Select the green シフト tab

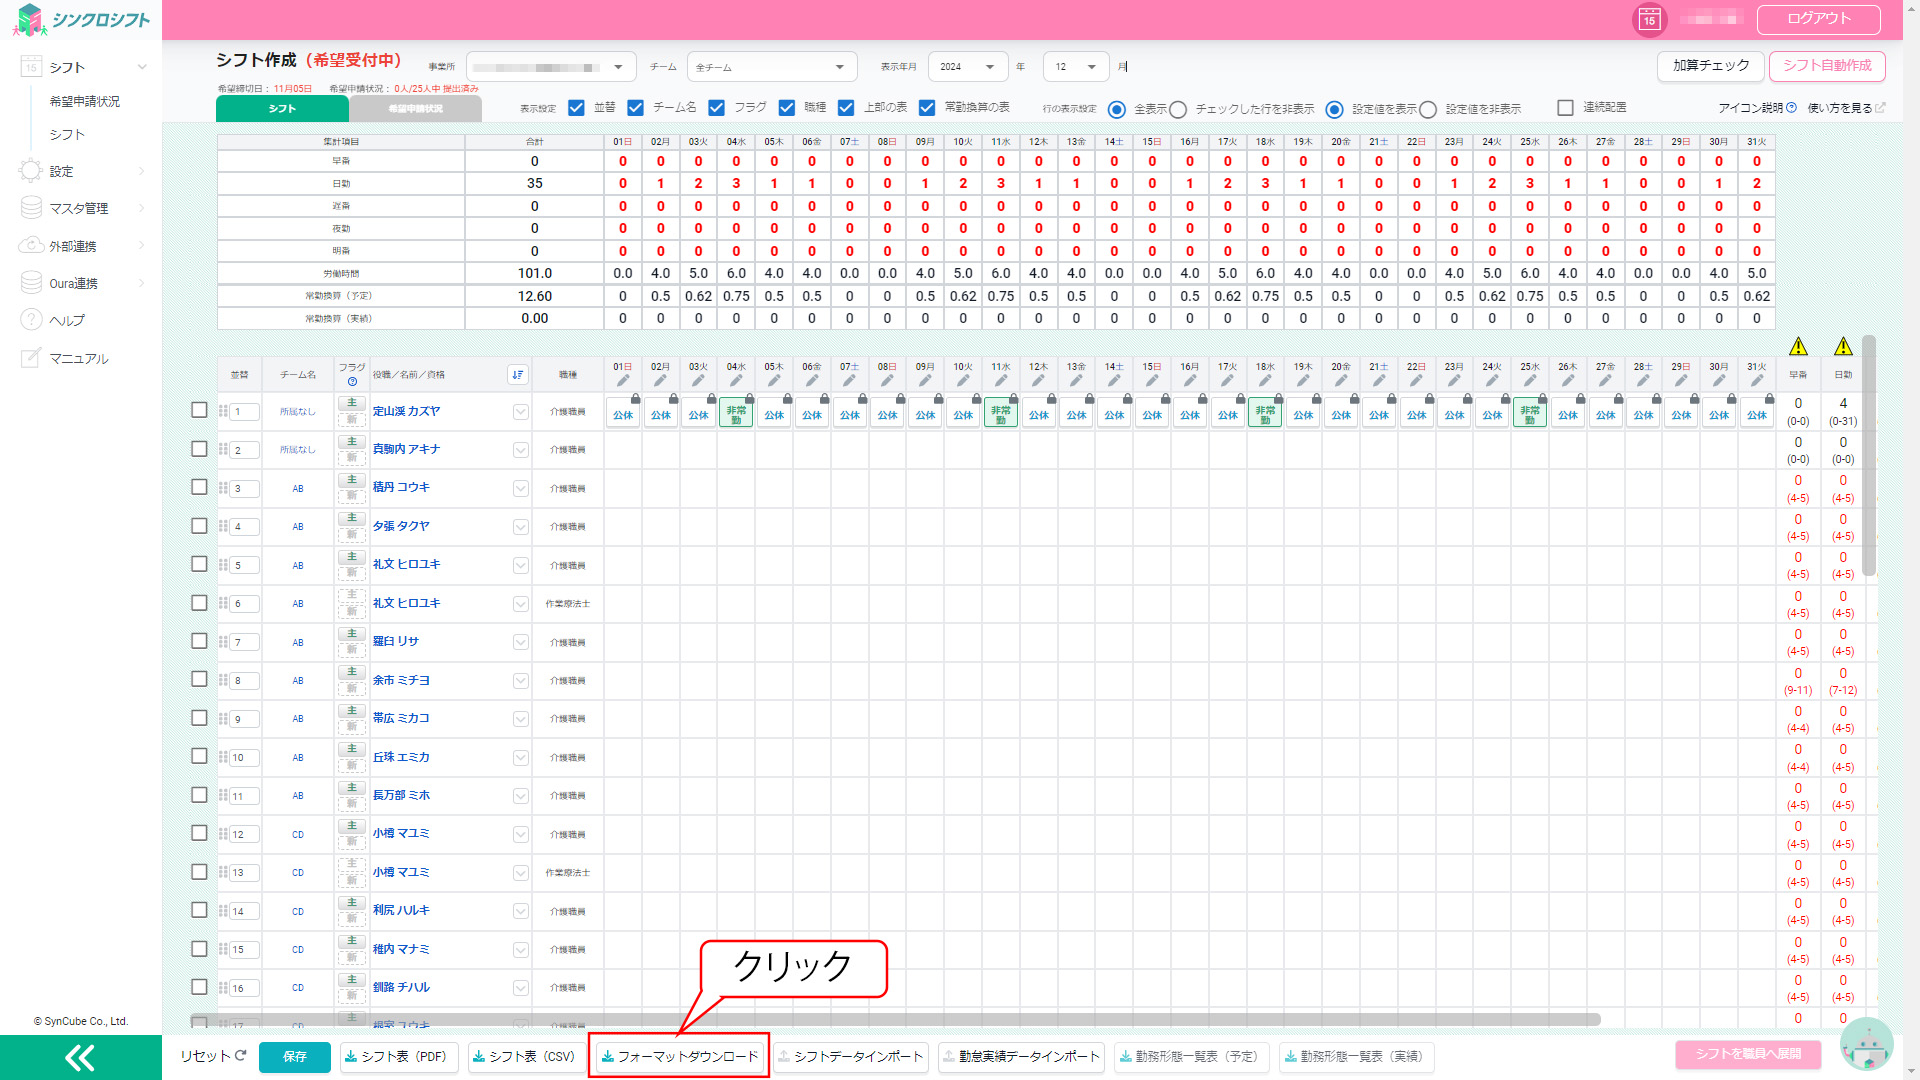point(282,109)
